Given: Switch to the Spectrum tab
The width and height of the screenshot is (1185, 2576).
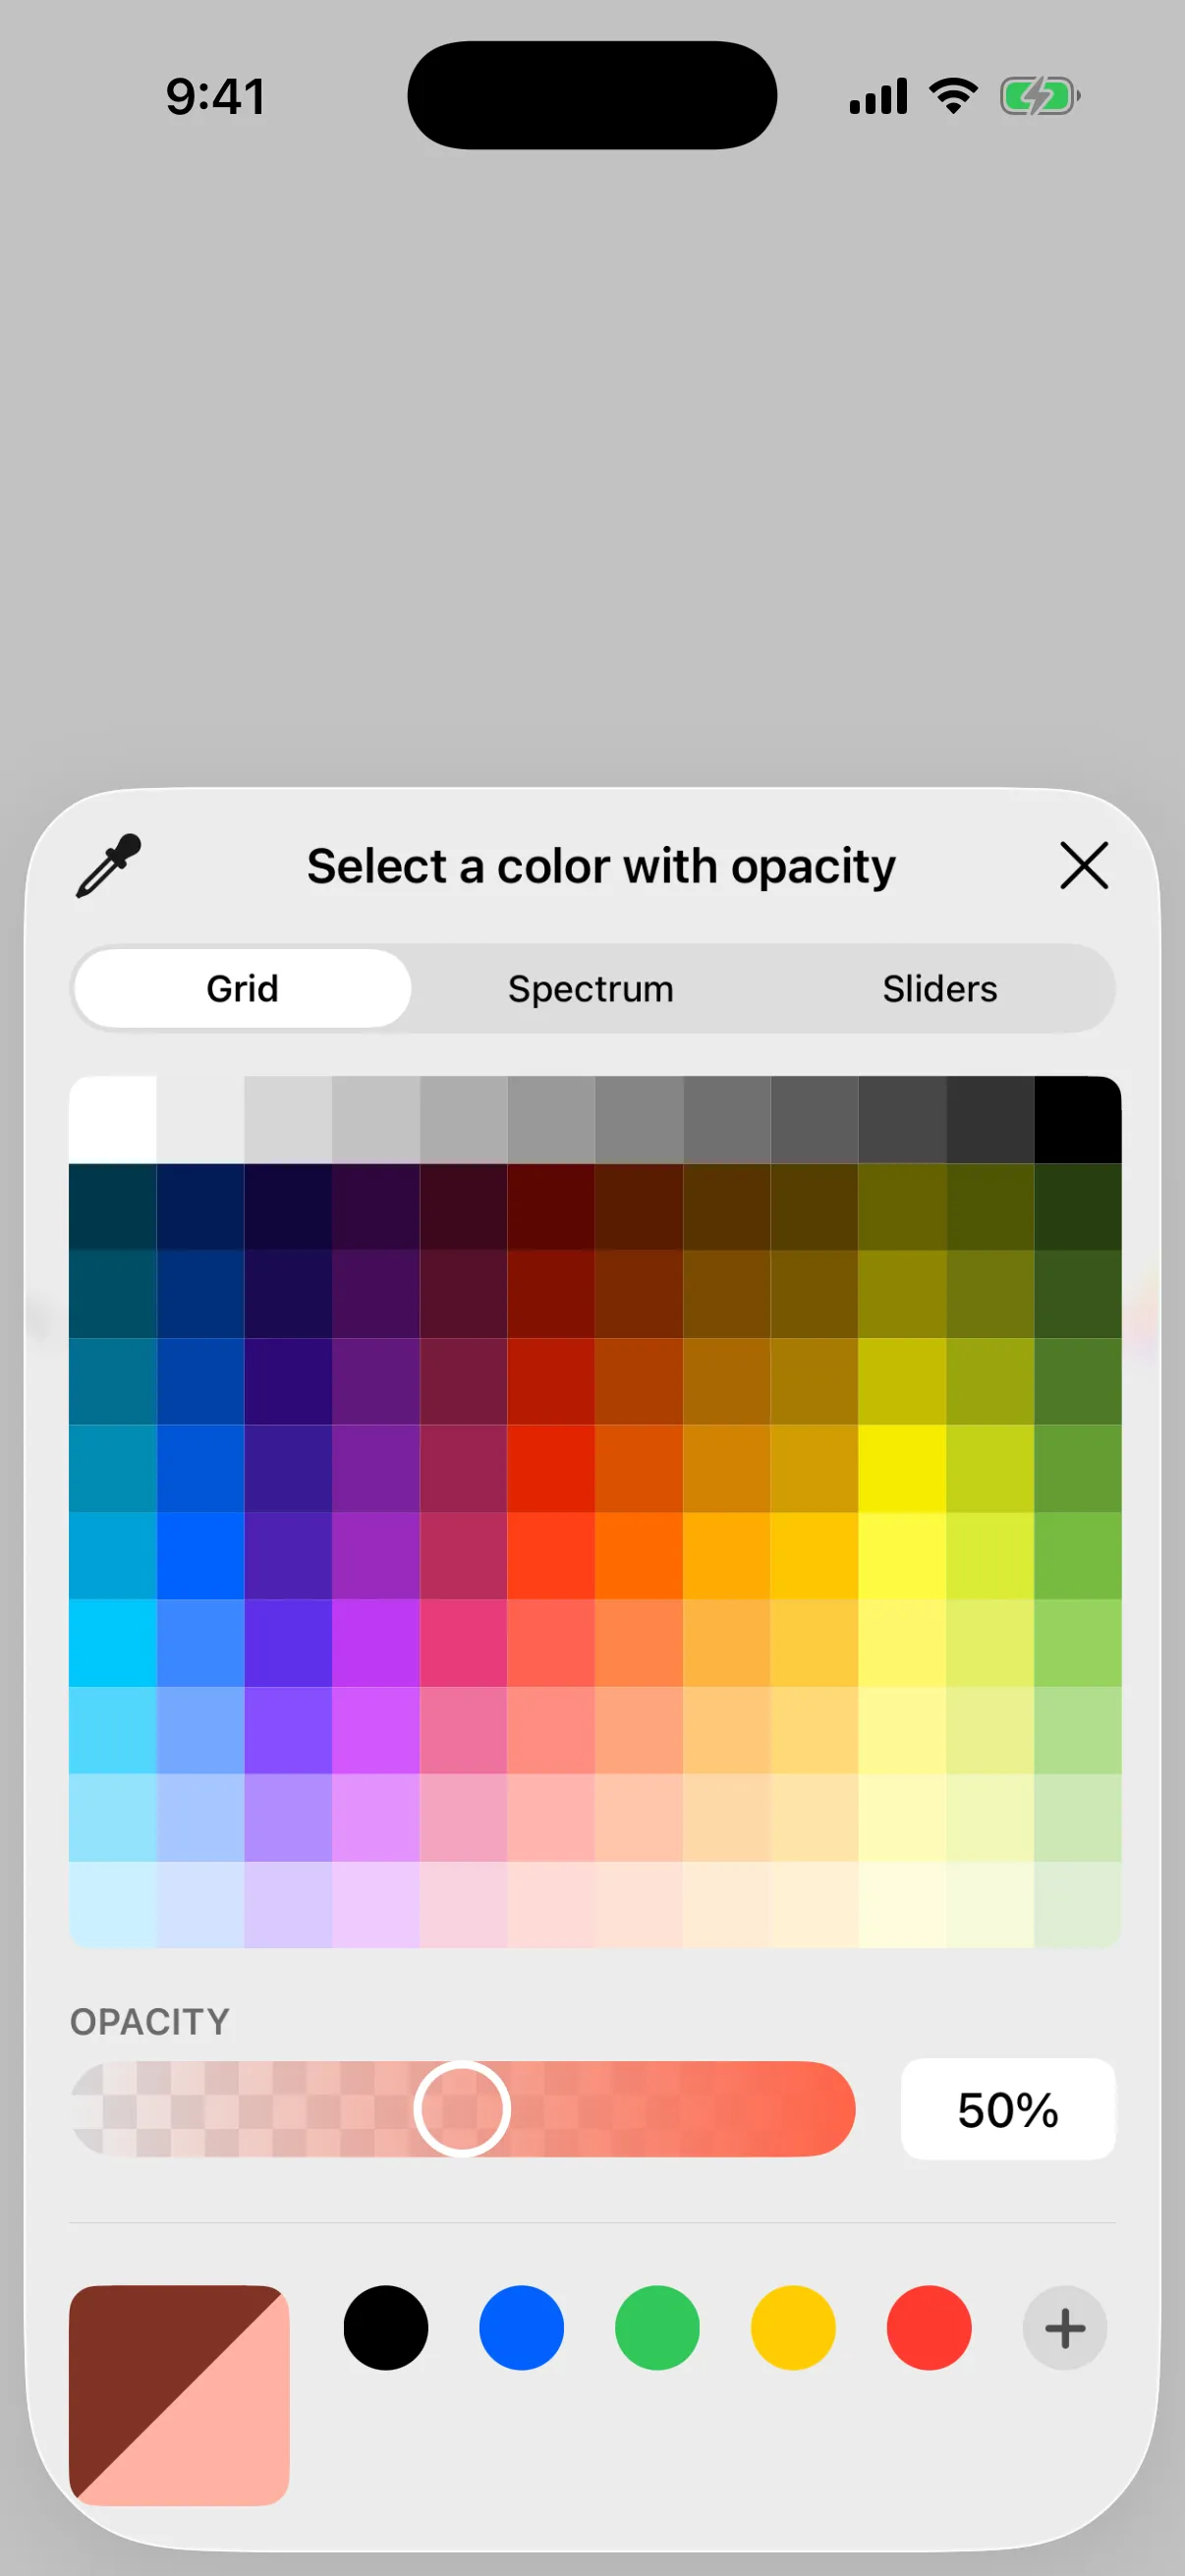Looking at the screenshot, I should tap(591, 988).
